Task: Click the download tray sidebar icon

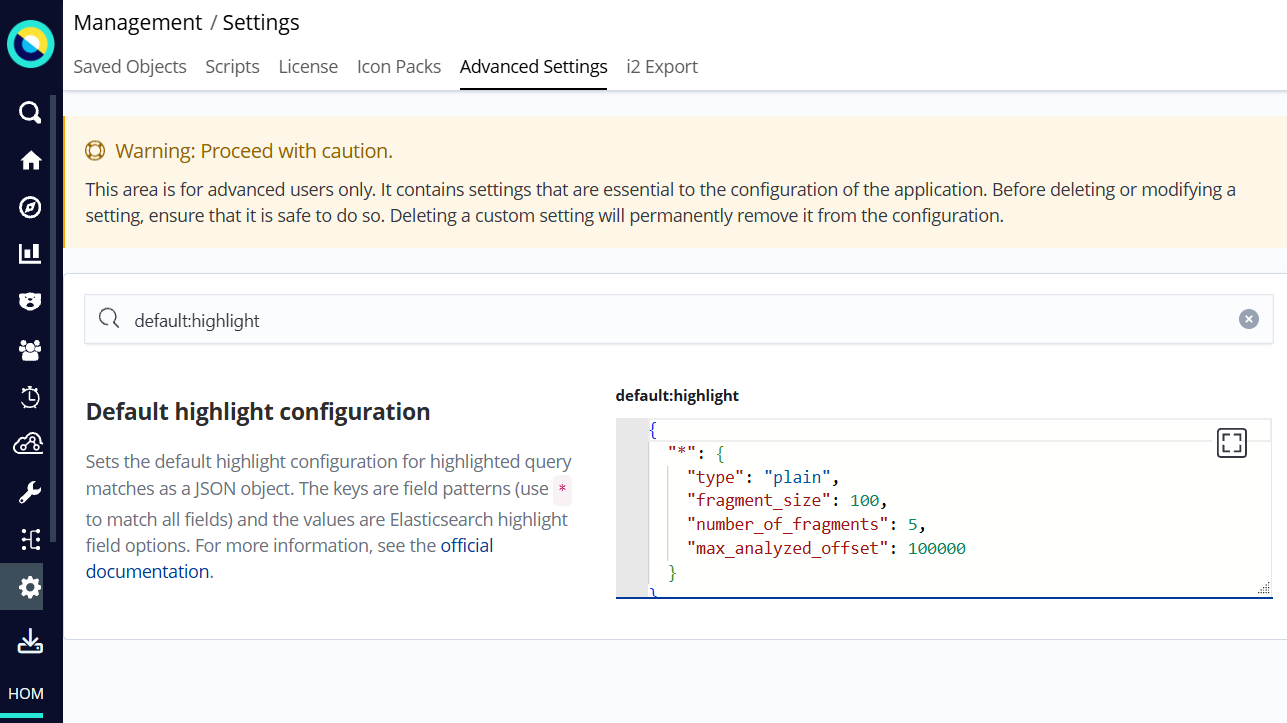Action: tap(30, 641)
